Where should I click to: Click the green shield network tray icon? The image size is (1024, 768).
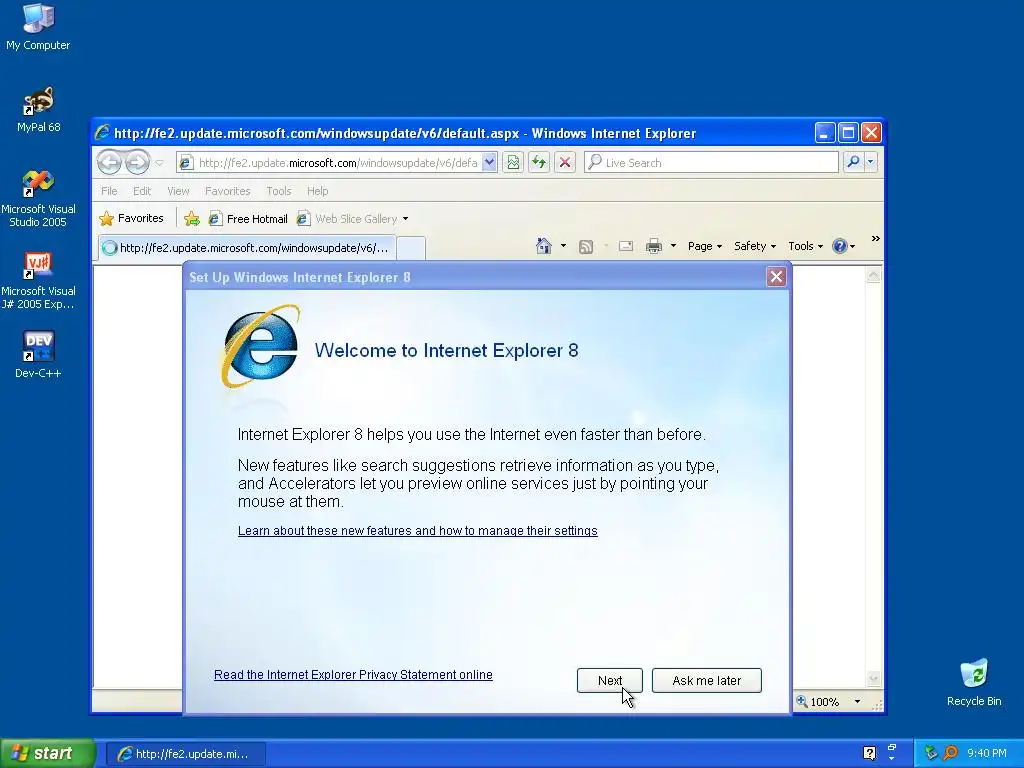931,753
